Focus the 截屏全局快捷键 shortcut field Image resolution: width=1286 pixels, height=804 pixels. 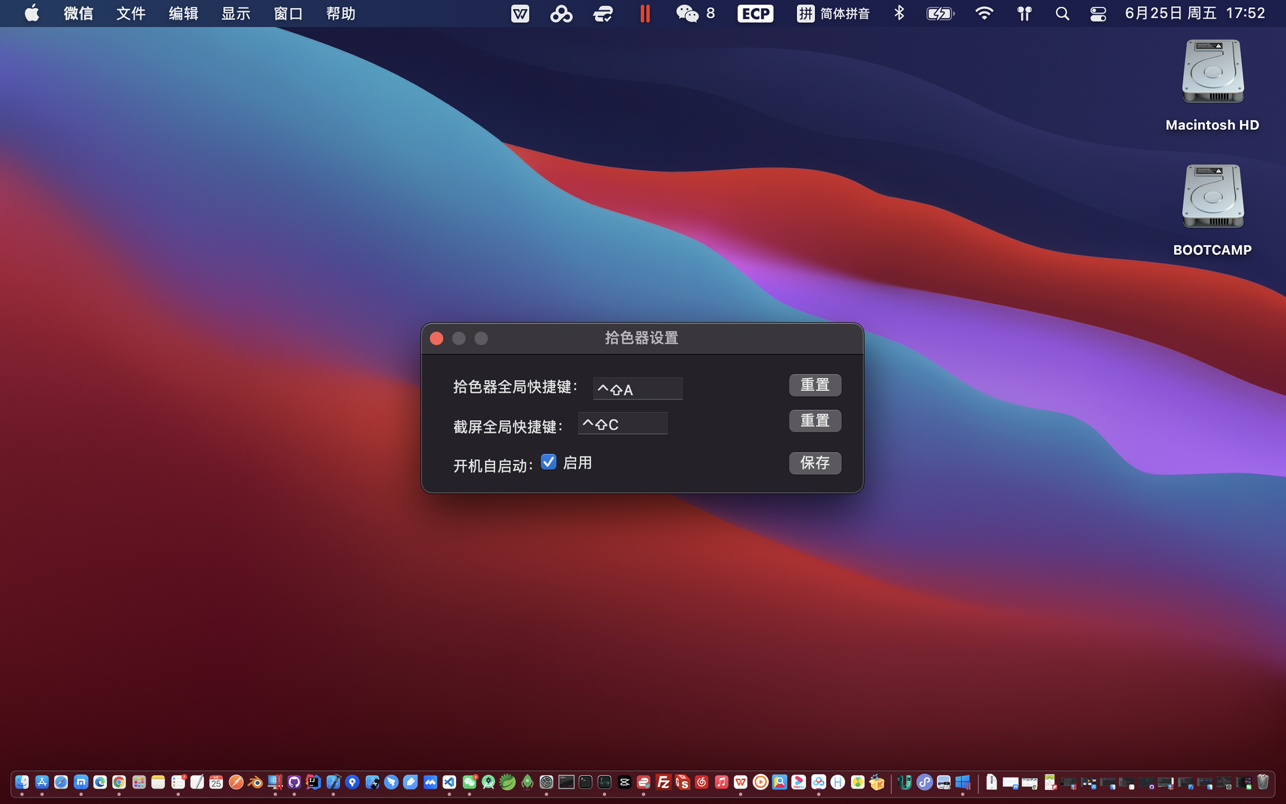(623, 423)
